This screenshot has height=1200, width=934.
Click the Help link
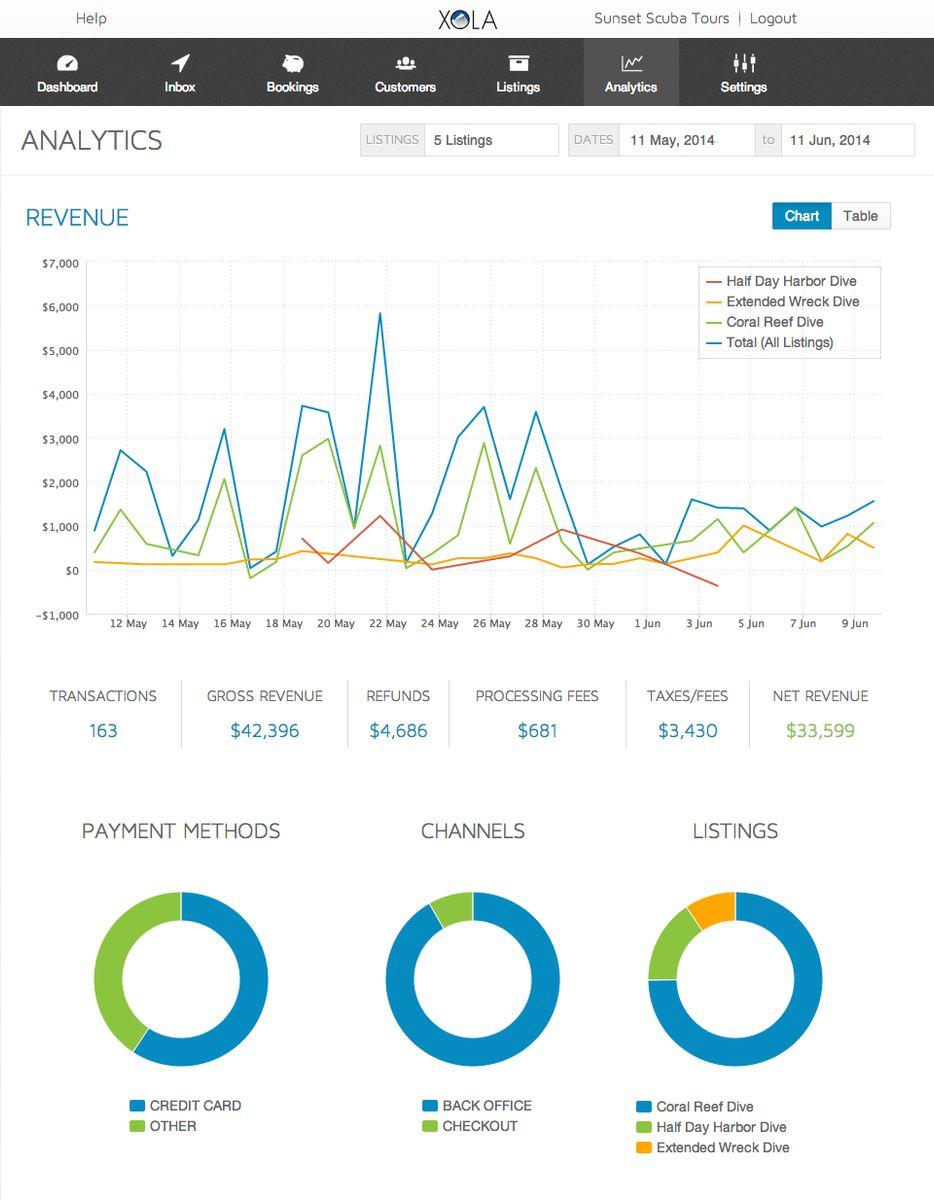click(91, 18)
